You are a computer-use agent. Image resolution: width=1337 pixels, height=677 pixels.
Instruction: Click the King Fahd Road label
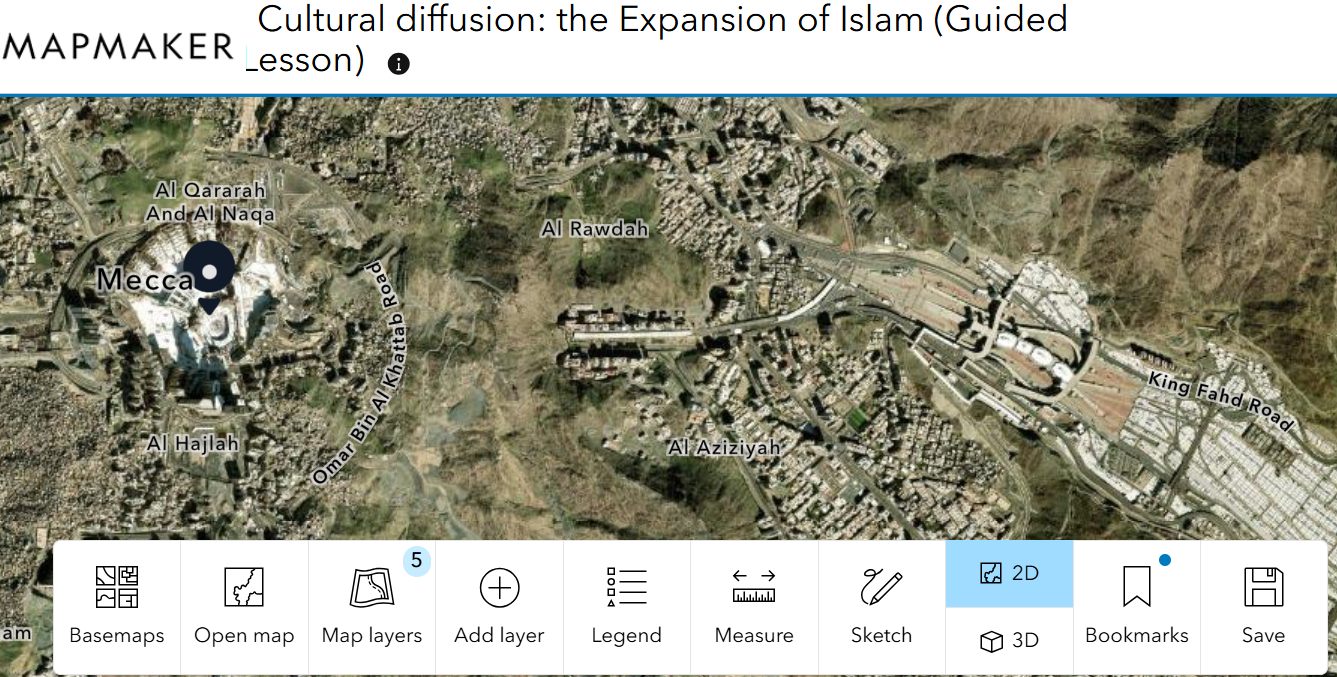tap(1220, 400)
